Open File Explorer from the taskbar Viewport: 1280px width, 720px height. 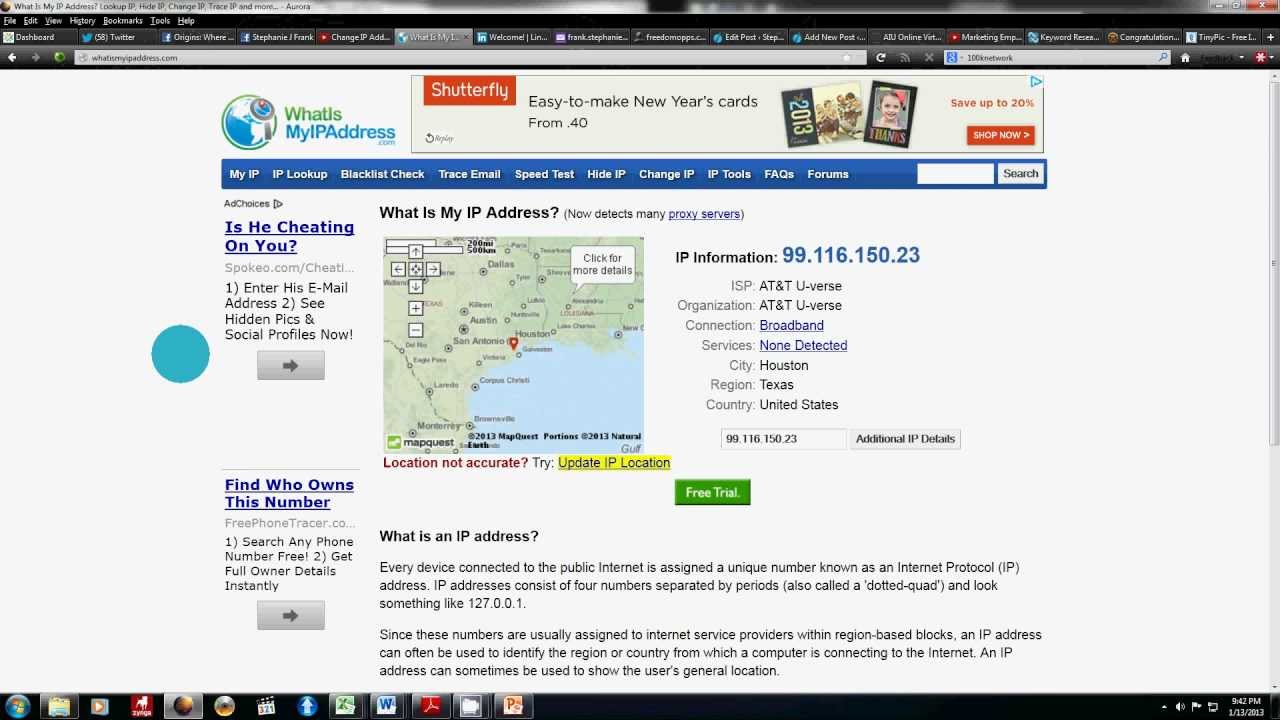59,706
